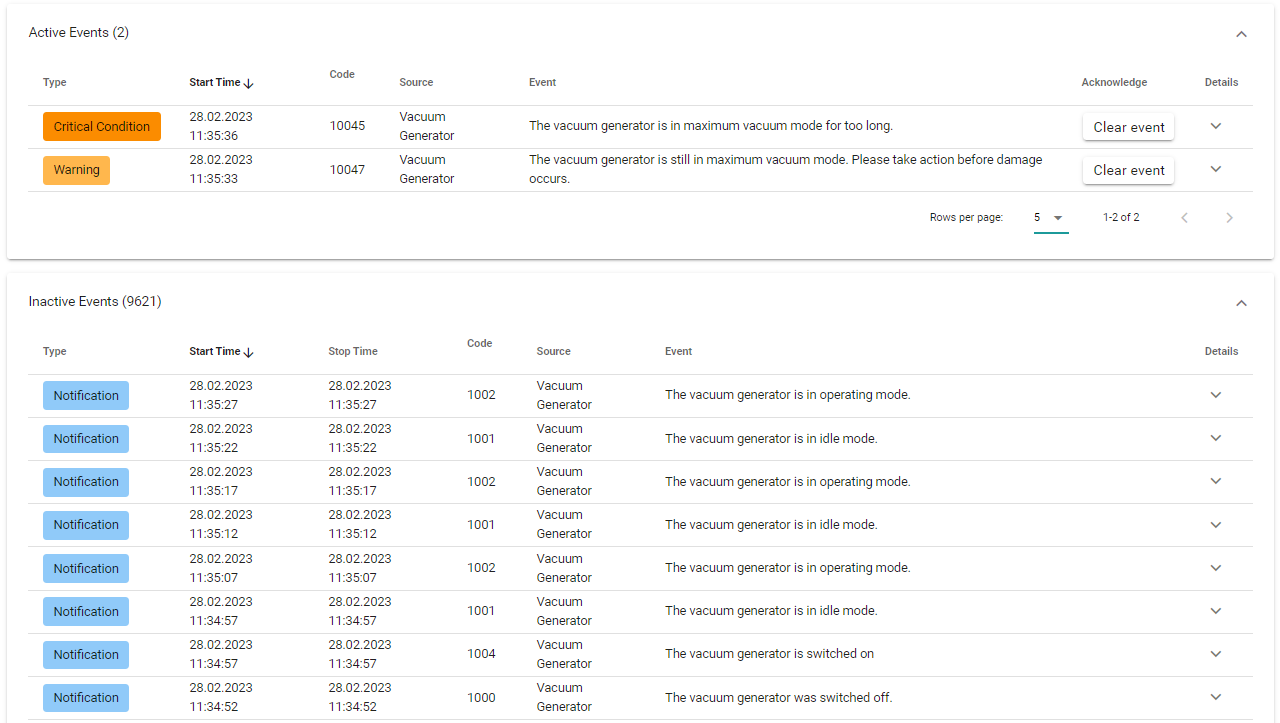Open the rows per page dropdown
The image size is (1280, 723).
[x=1050, y=218]
